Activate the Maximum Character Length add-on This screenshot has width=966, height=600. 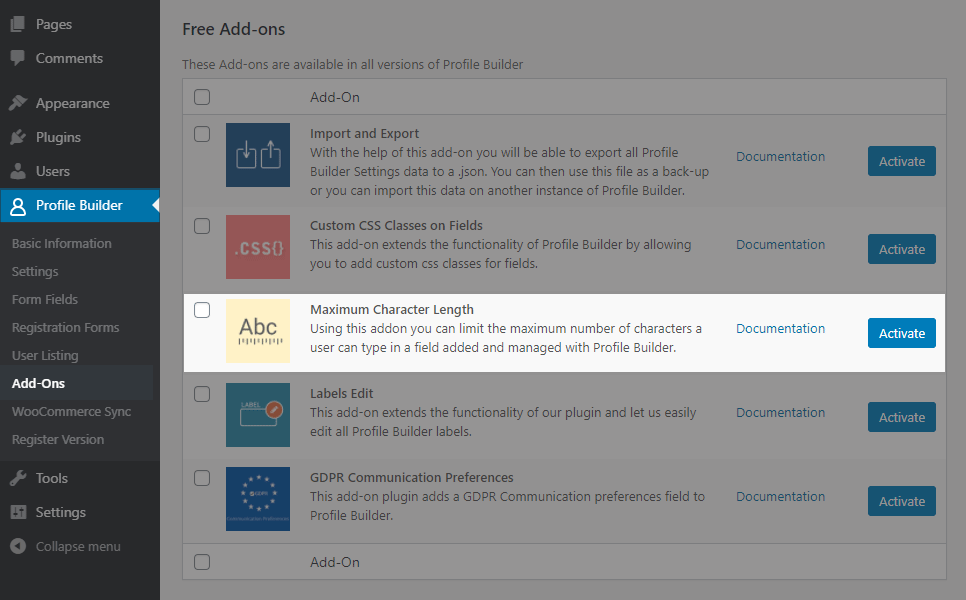[901, 333]
